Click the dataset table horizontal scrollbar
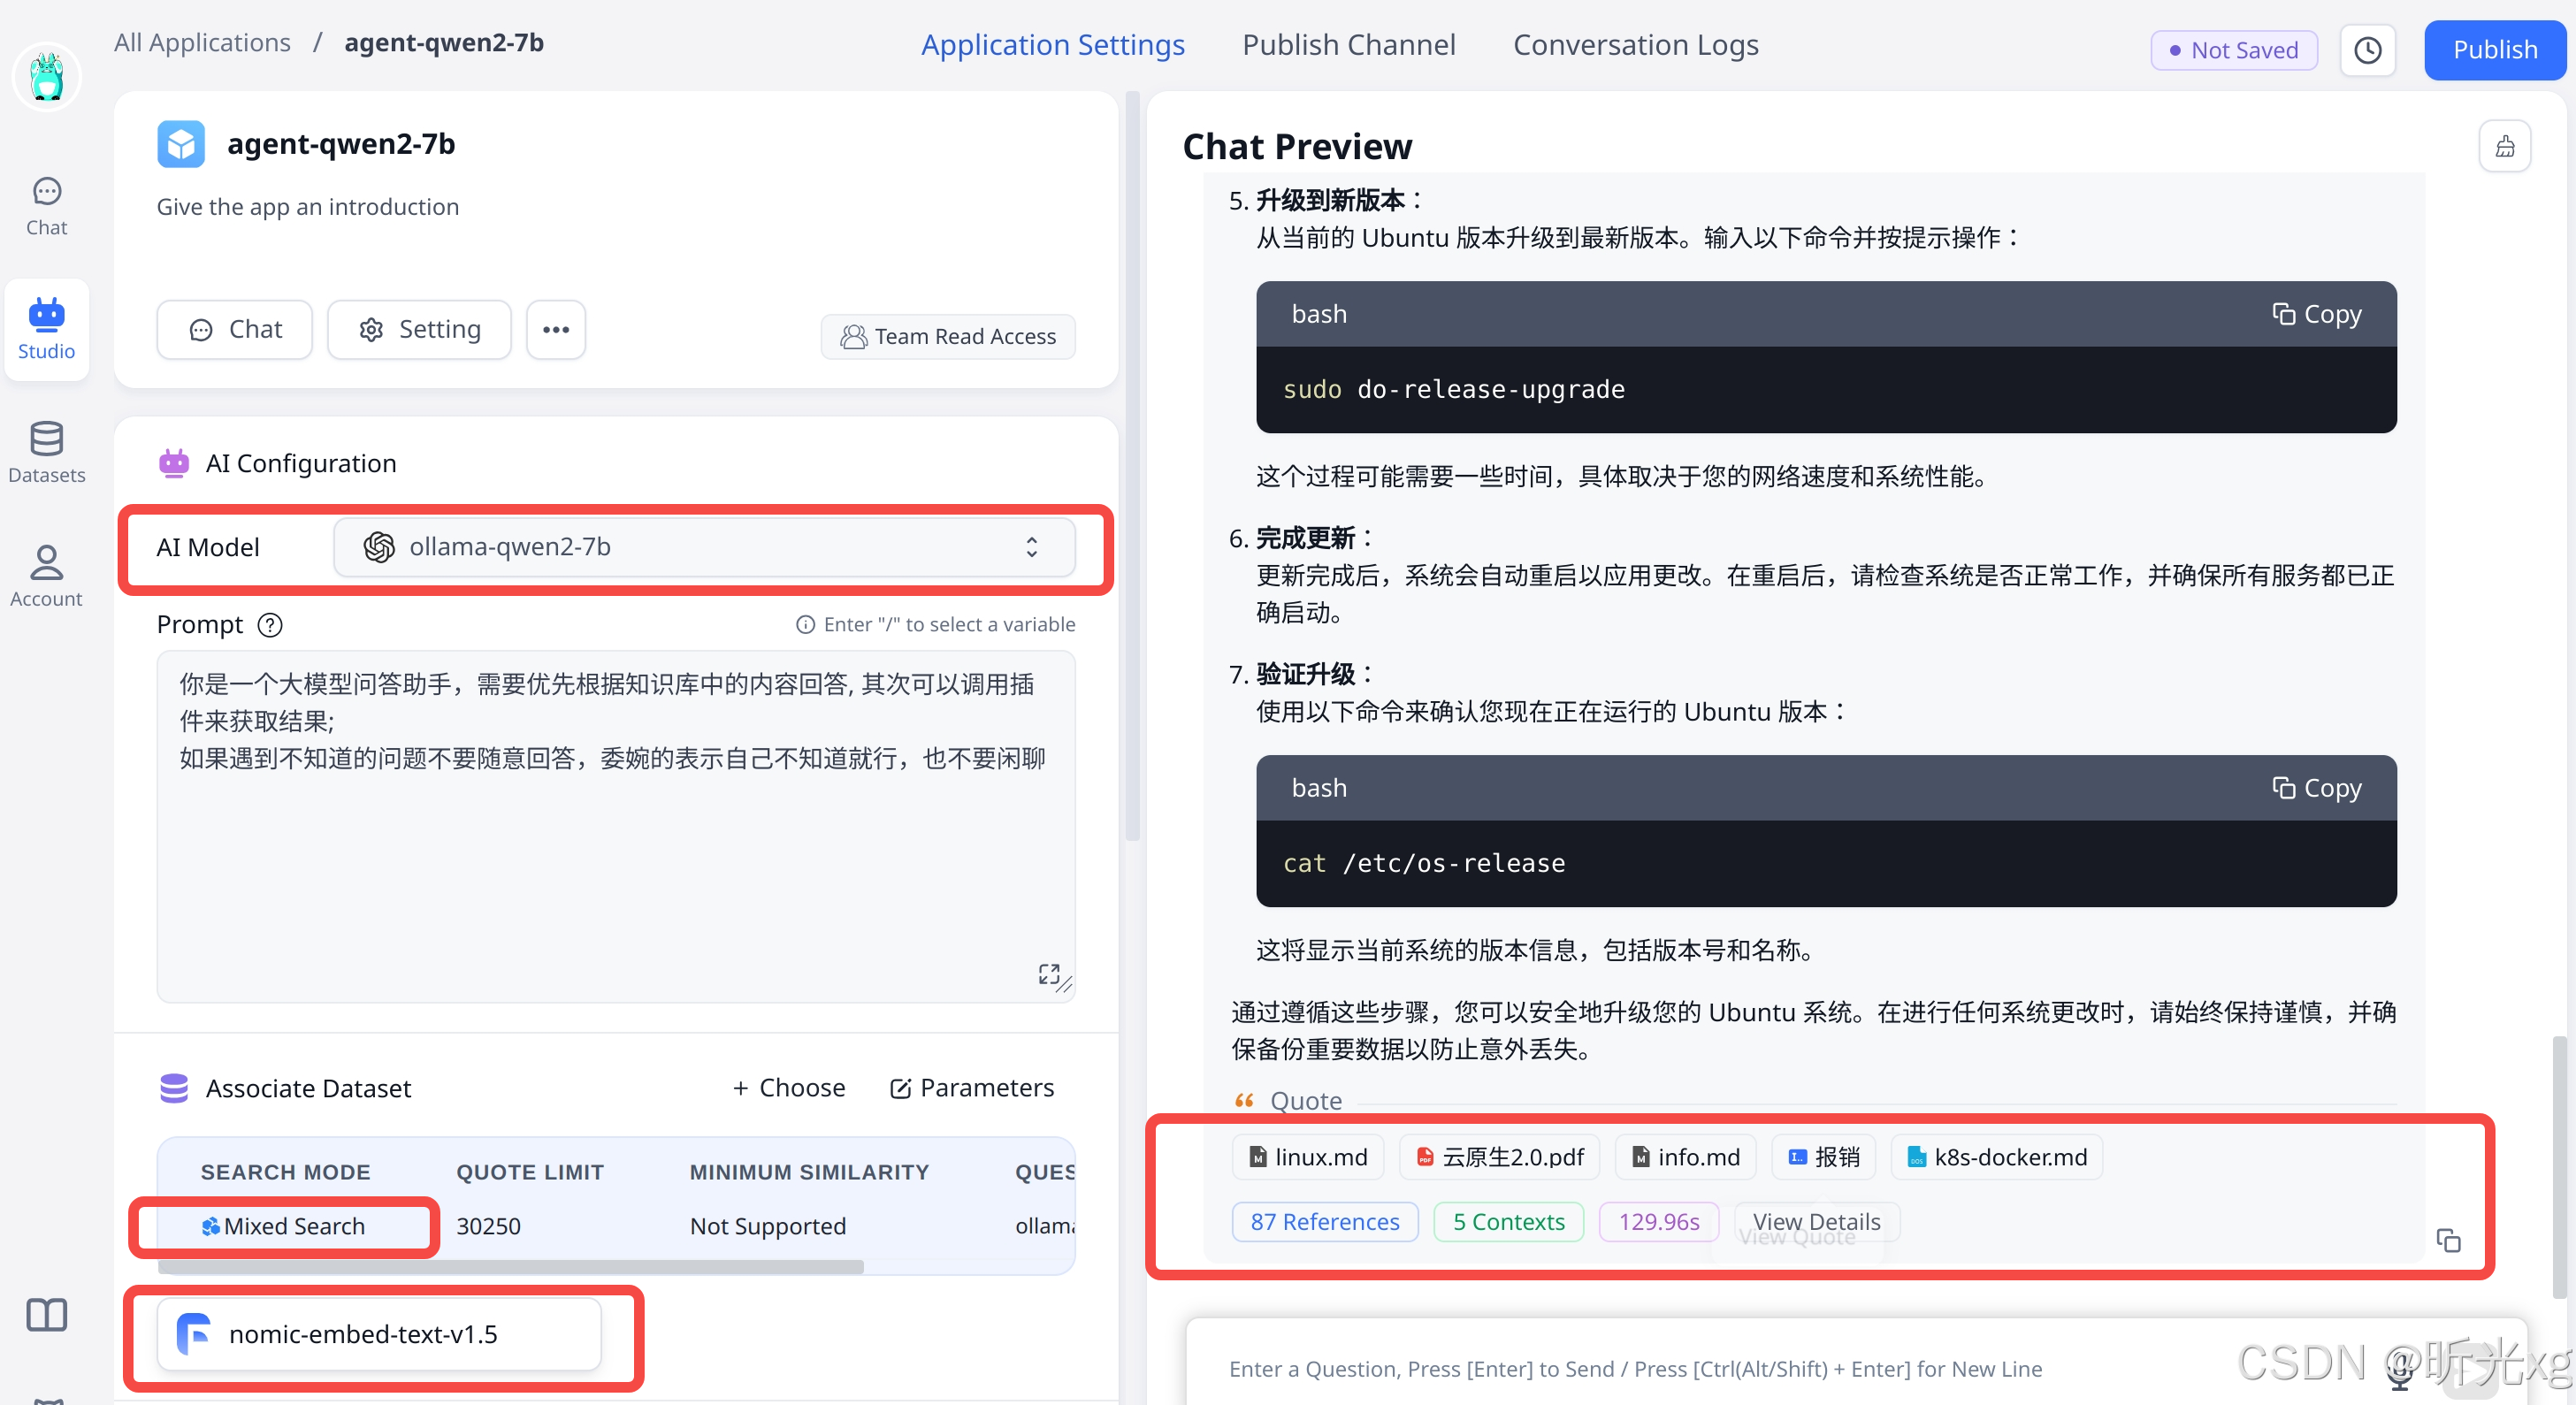This screenshot has height=1405, width=2576. (x=510, y=1267)
